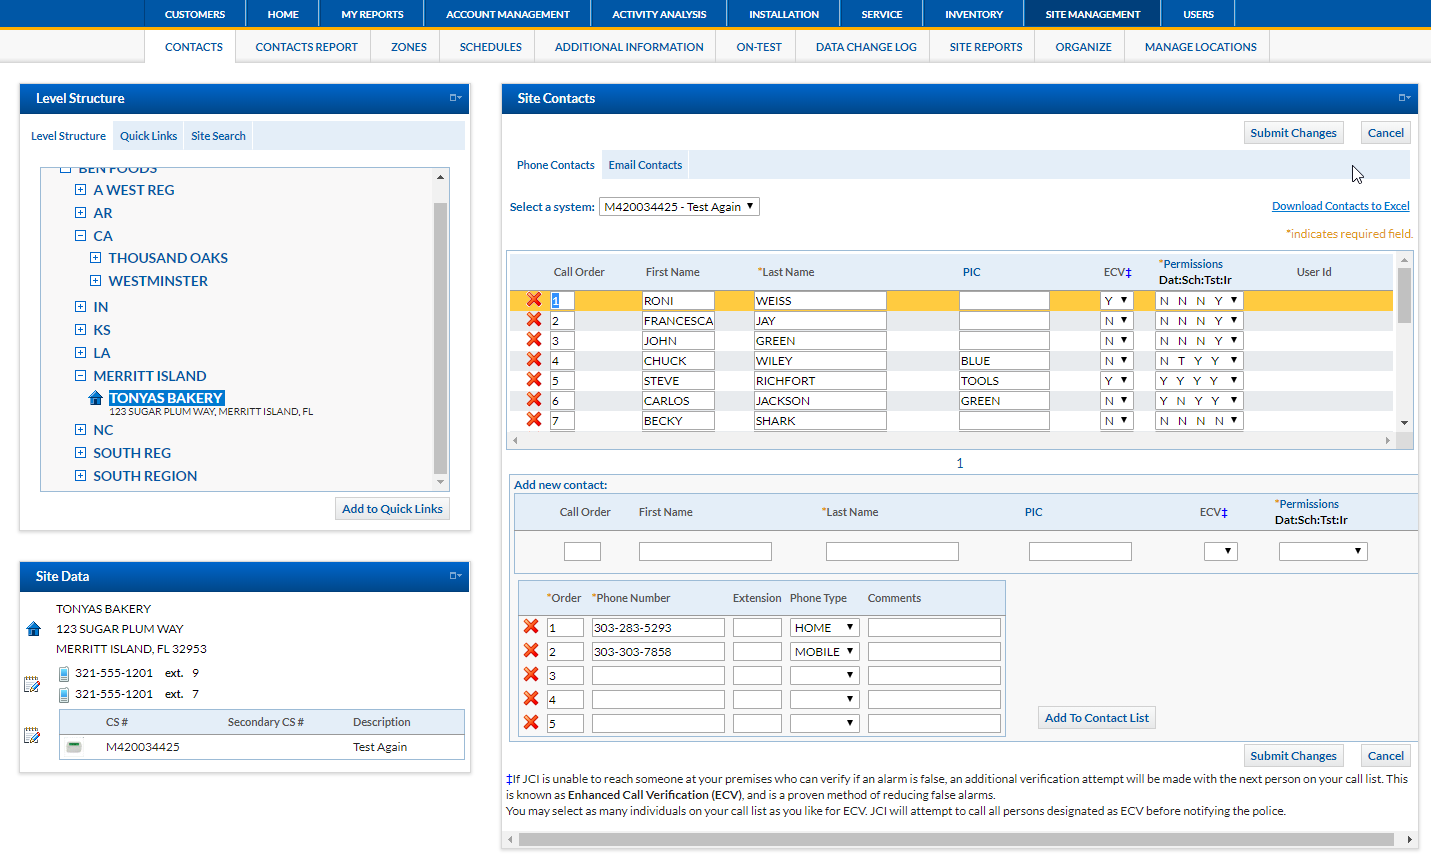Click the system icon beside M420034425
The height and width of the screenshot is (862, 1431).
(x=73, y=747)
